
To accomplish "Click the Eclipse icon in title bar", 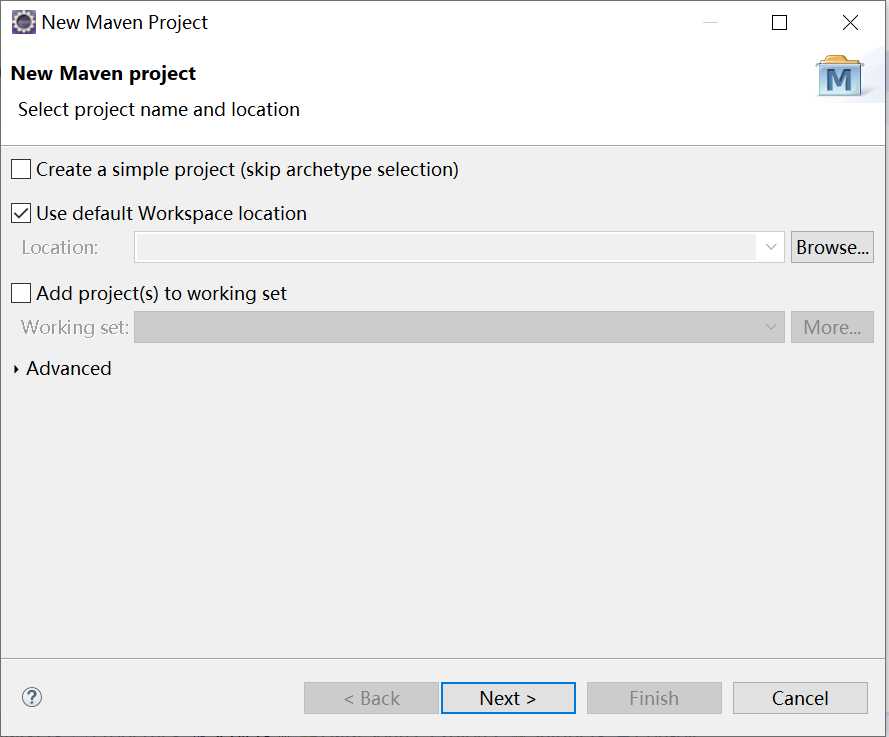I will click(x=24, y=23).
